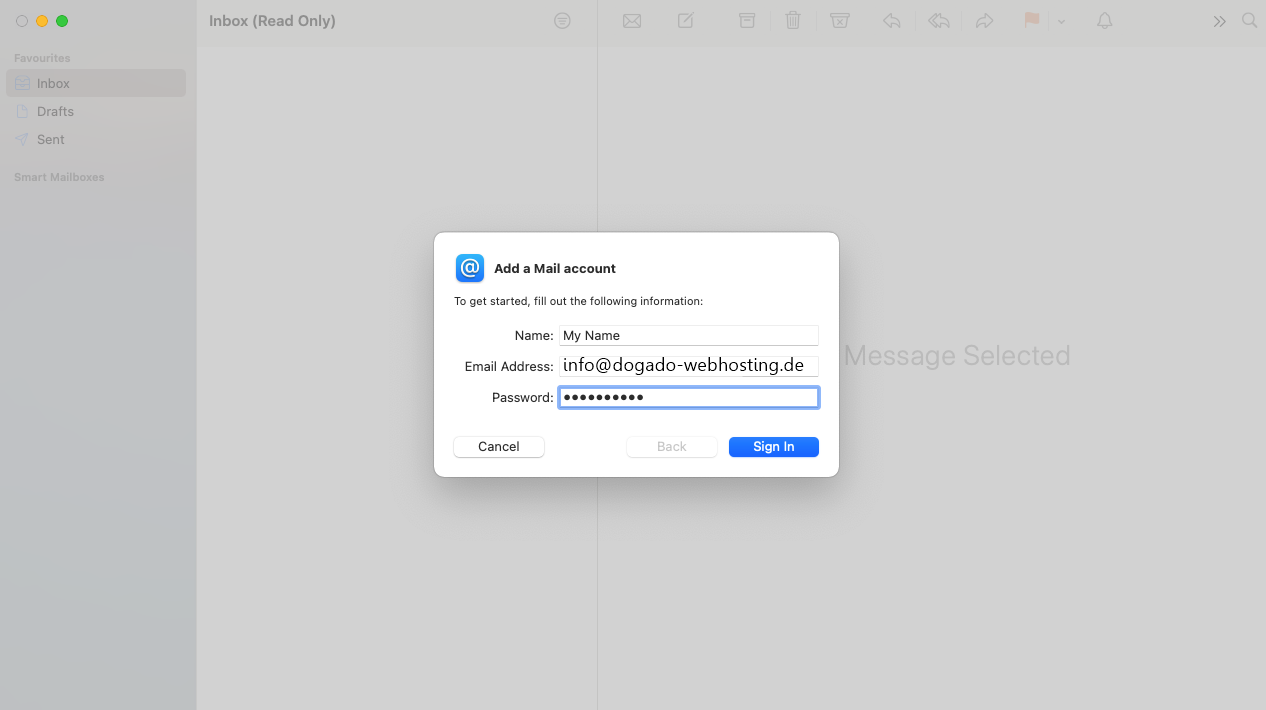Flag the message with orange flag
1266x710 pixels.
click(x=1032, y=21)
